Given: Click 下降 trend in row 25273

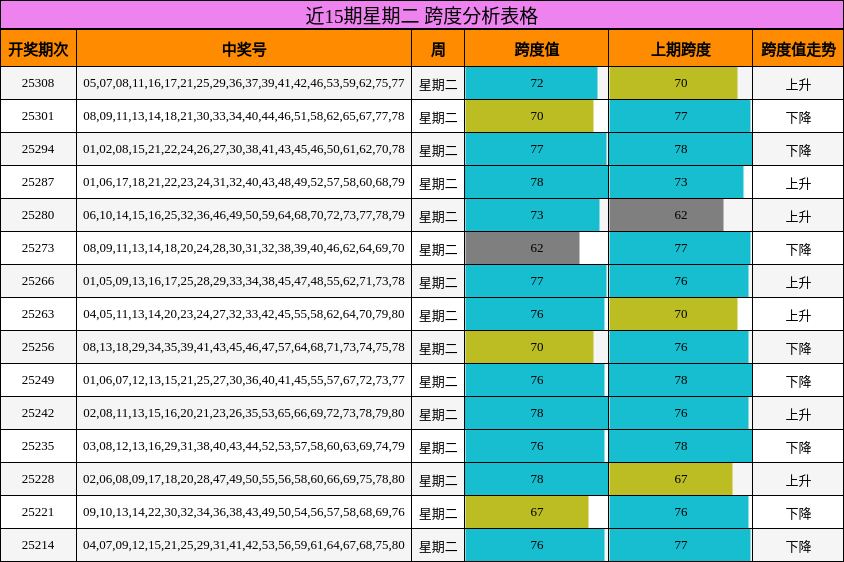Looking at the screenshot, I should point(798,249).
